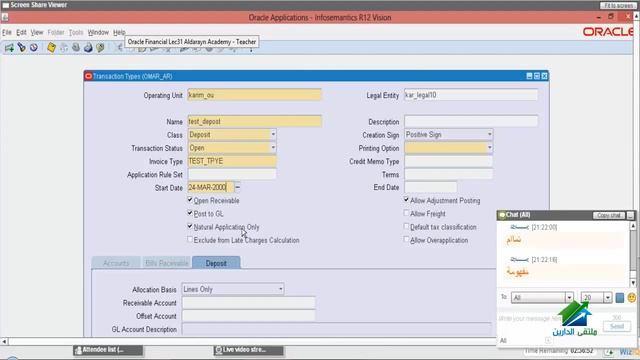The image size is (640, 360).
Task: Click the blue chat text color swatch
Action: pyautogui.click(x=620, y=298)
